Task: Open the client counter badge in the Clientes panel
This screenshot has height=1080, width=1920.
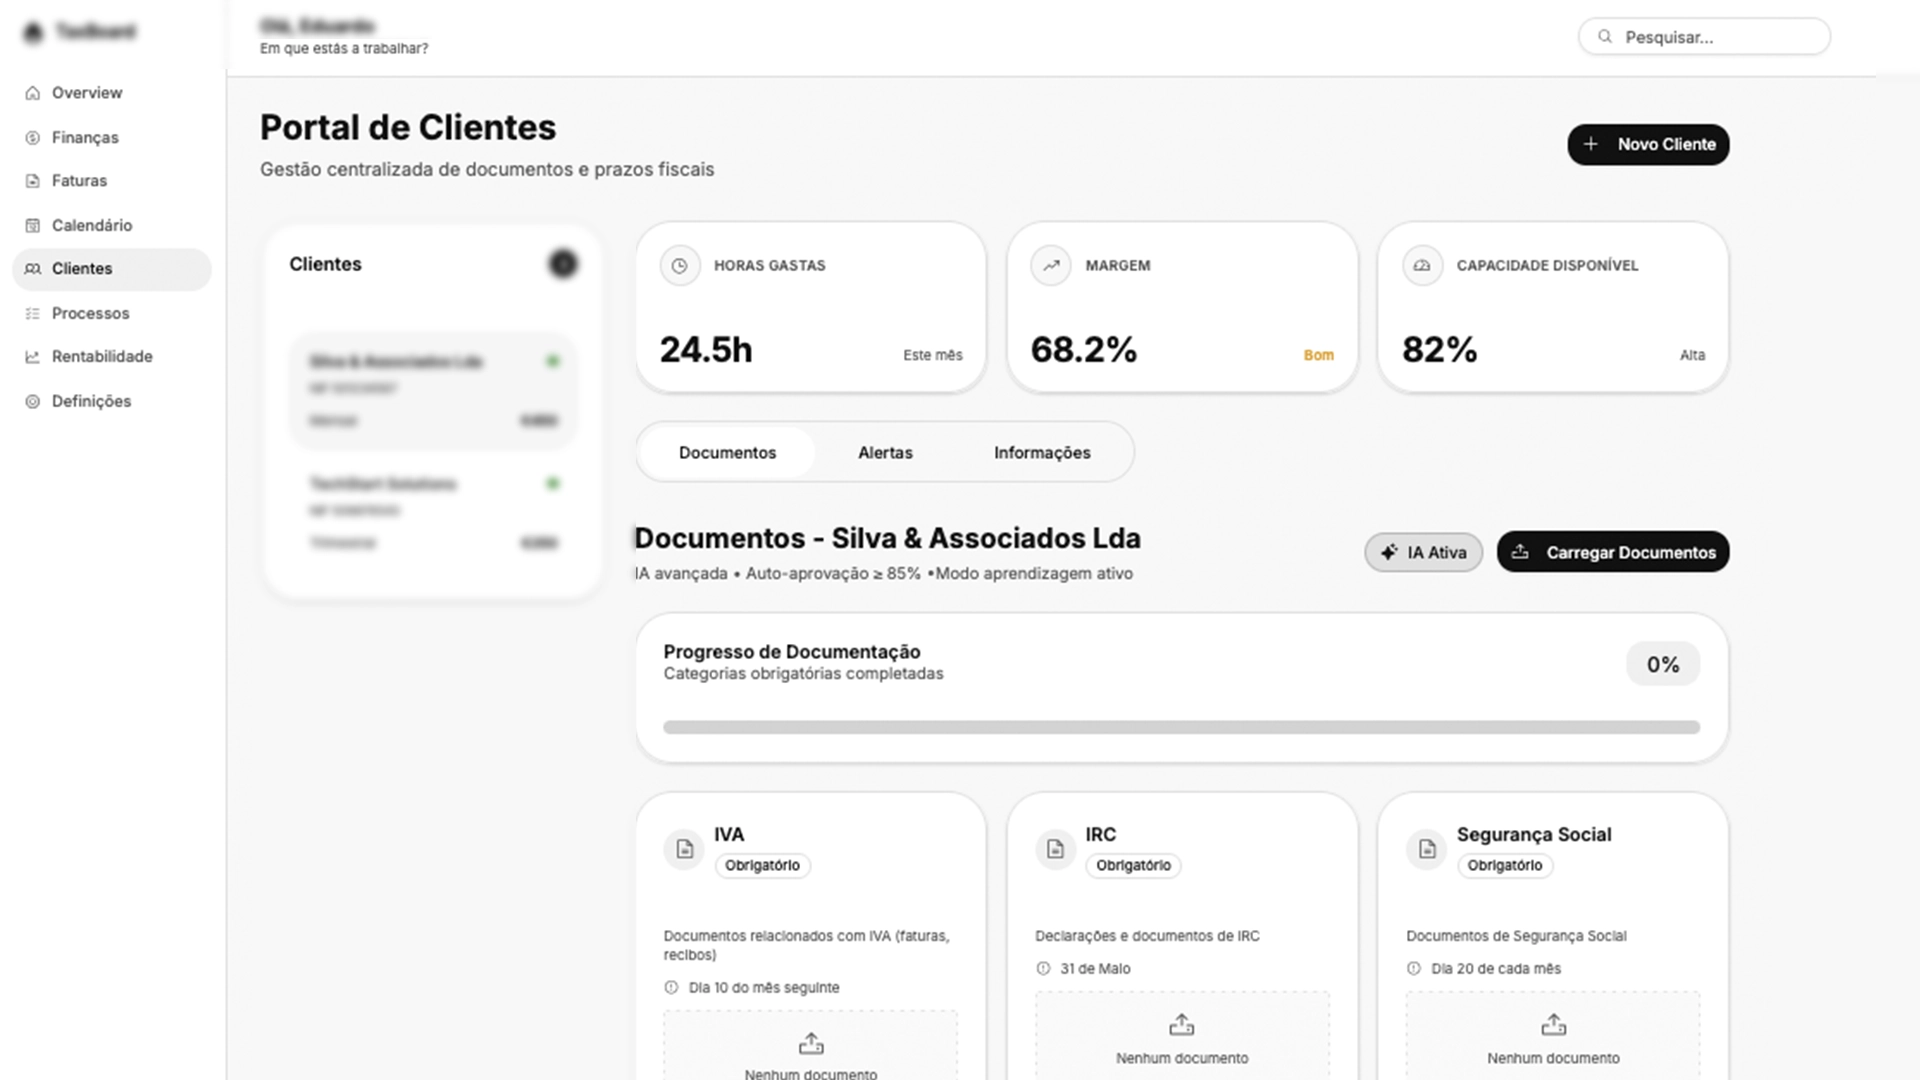Action: pyautogui.click(x=563, y=263)
